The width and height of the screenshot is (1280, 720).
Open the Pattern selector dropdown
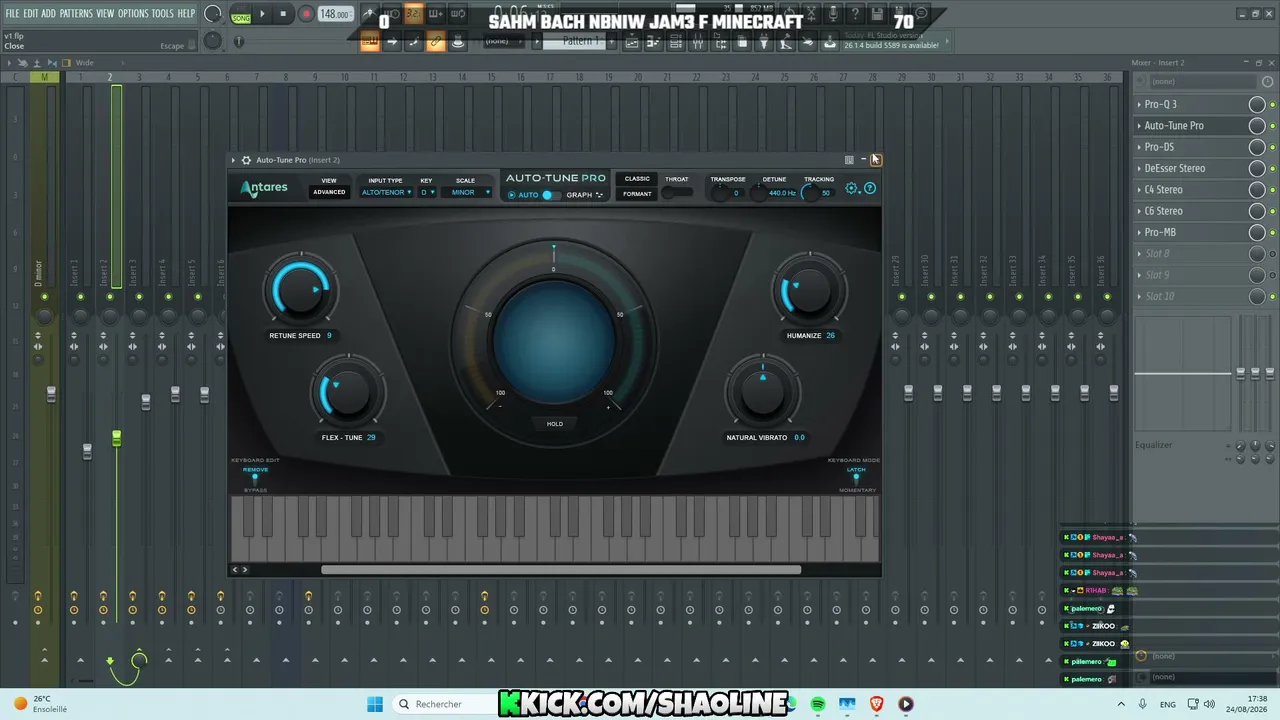[x=576, y=42]
